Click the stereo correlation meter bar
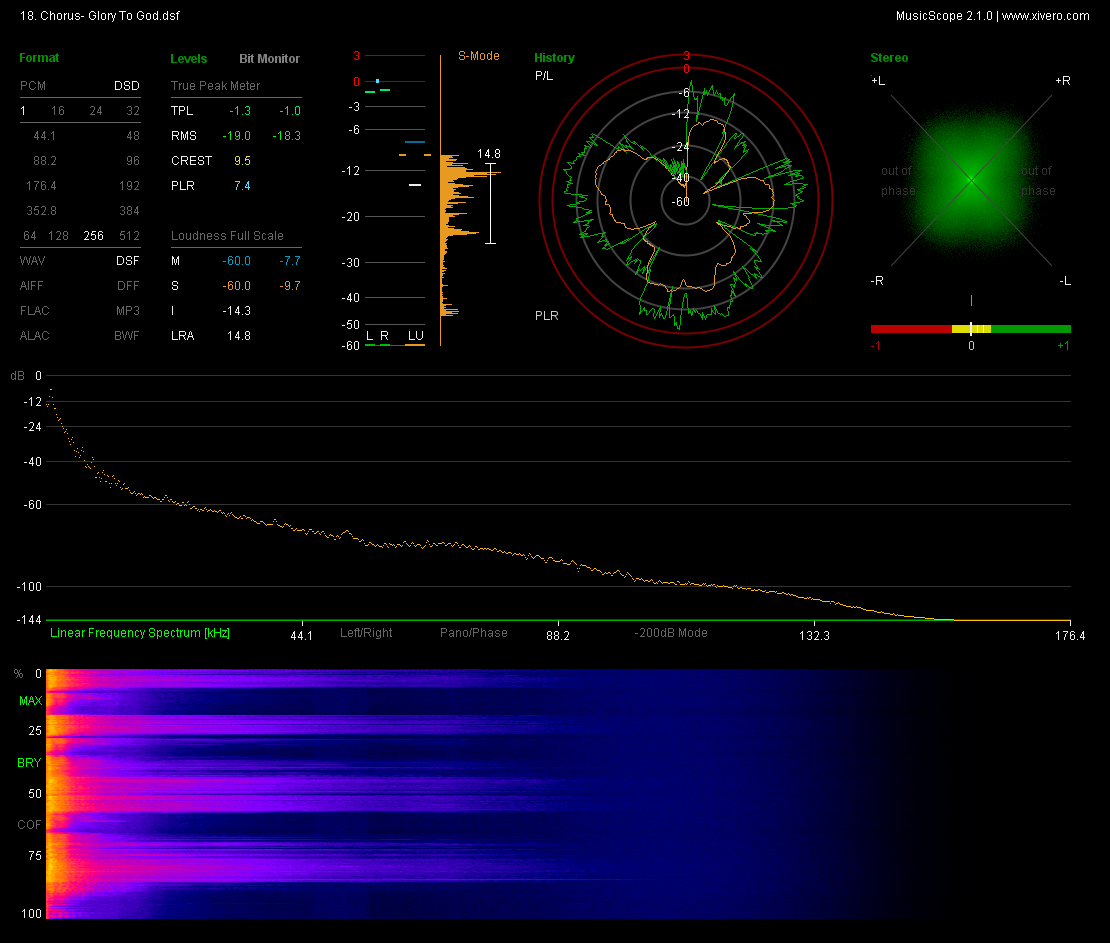This screenshot has height=945, width=1110. click(970, 328)
